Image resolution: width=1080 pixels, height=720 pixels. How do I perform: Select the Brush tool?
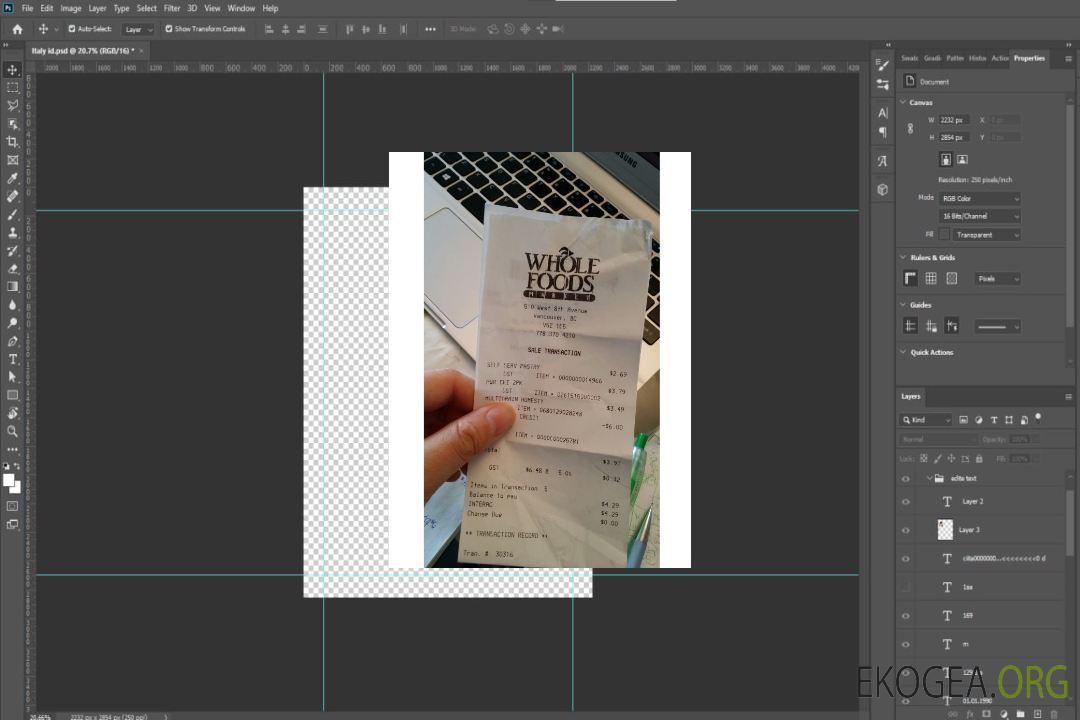(13, 215)
